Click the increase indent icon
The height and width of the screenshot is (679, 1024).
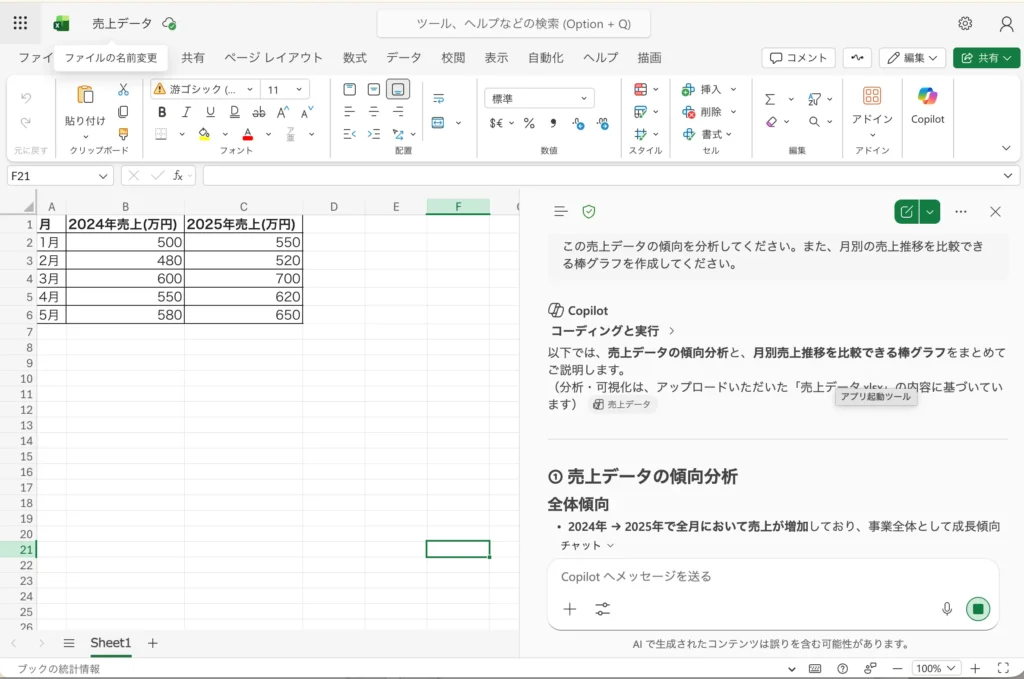374,134
